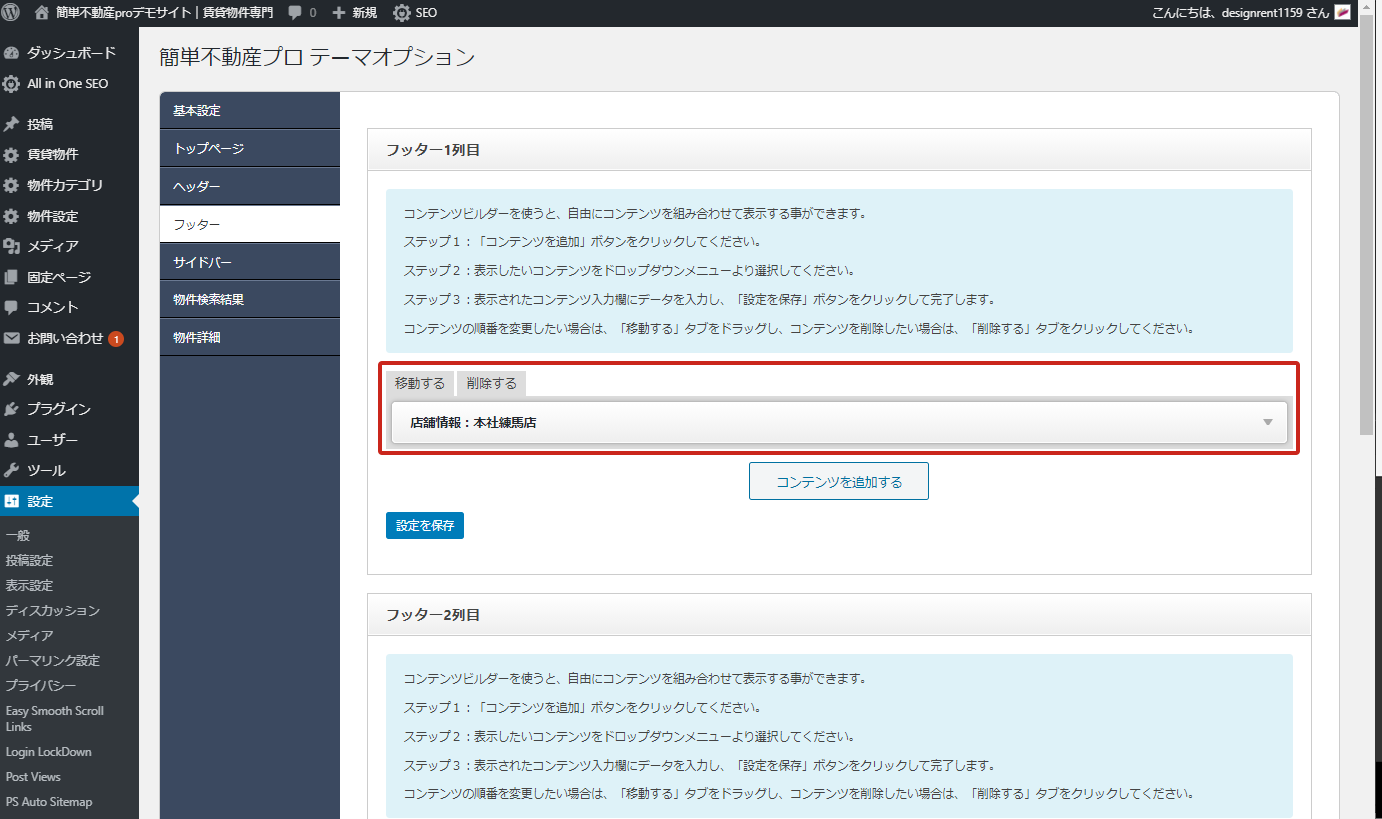This screenshot has width=1382, height=819.
Task: Open the サイドバー options tab
Action: tap(250, 262)
